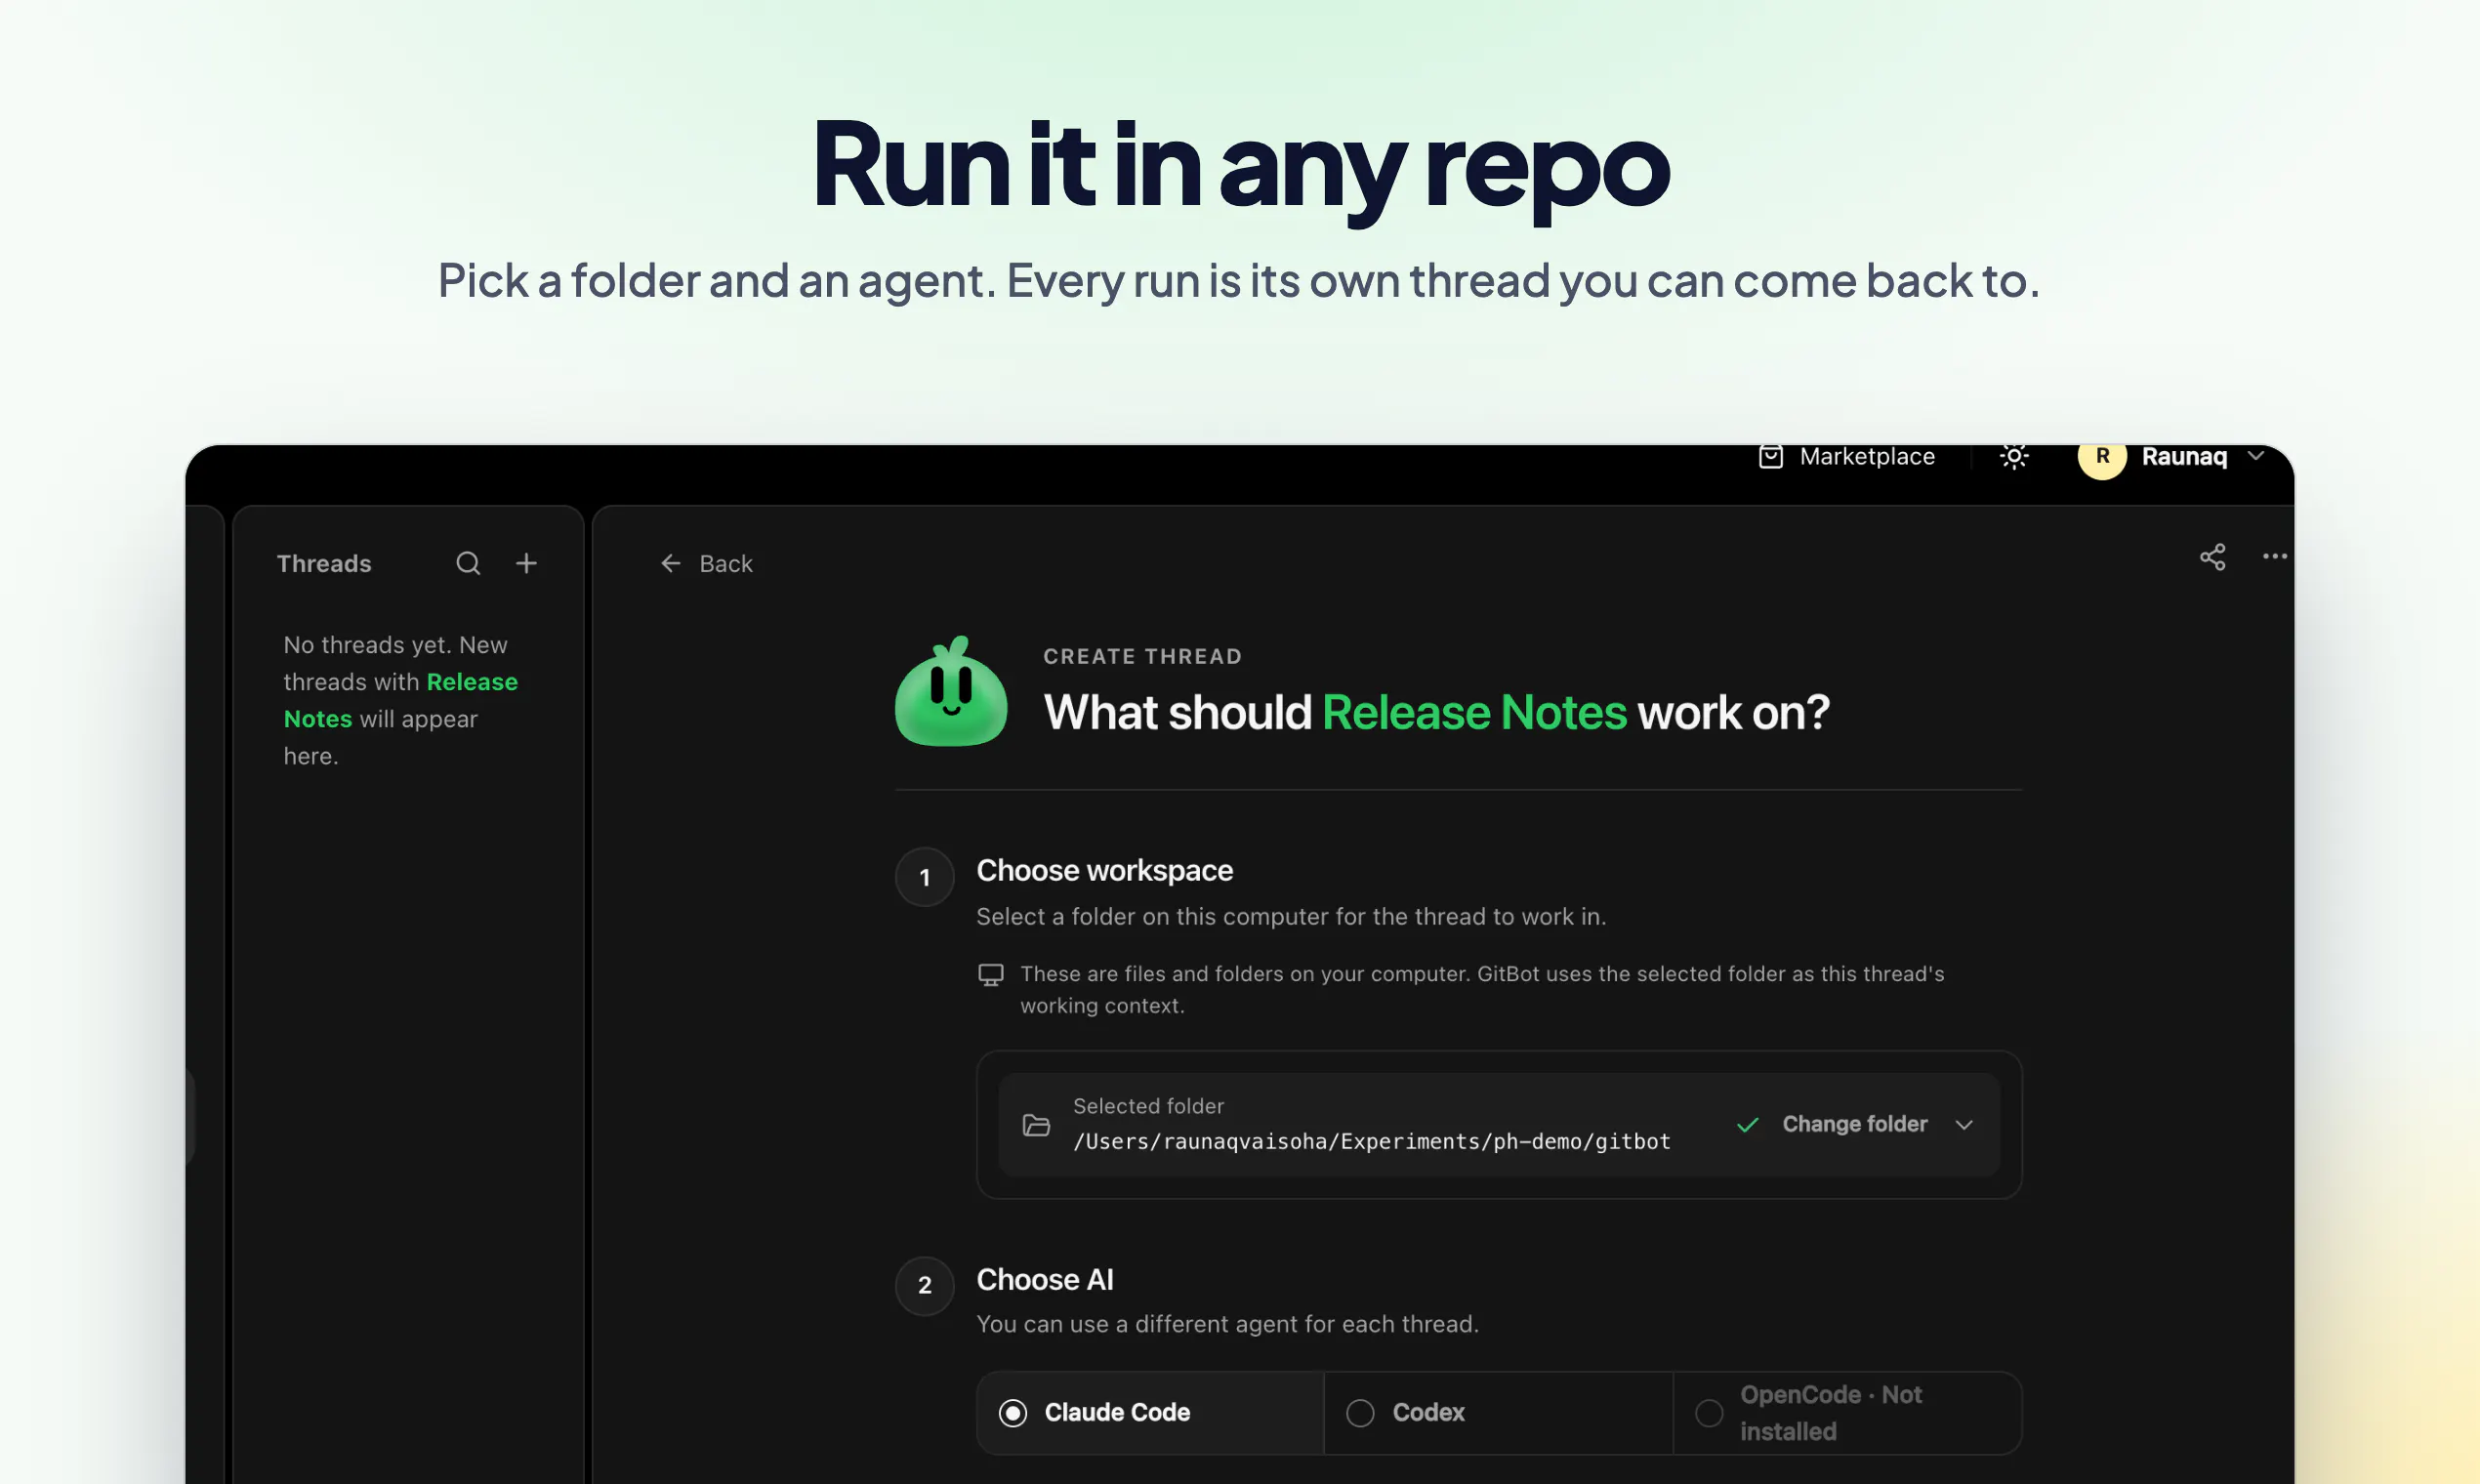
Task: Open the Raunaq account dropdown chevron
Action: pyautogui.click(x=2256, y=457)
